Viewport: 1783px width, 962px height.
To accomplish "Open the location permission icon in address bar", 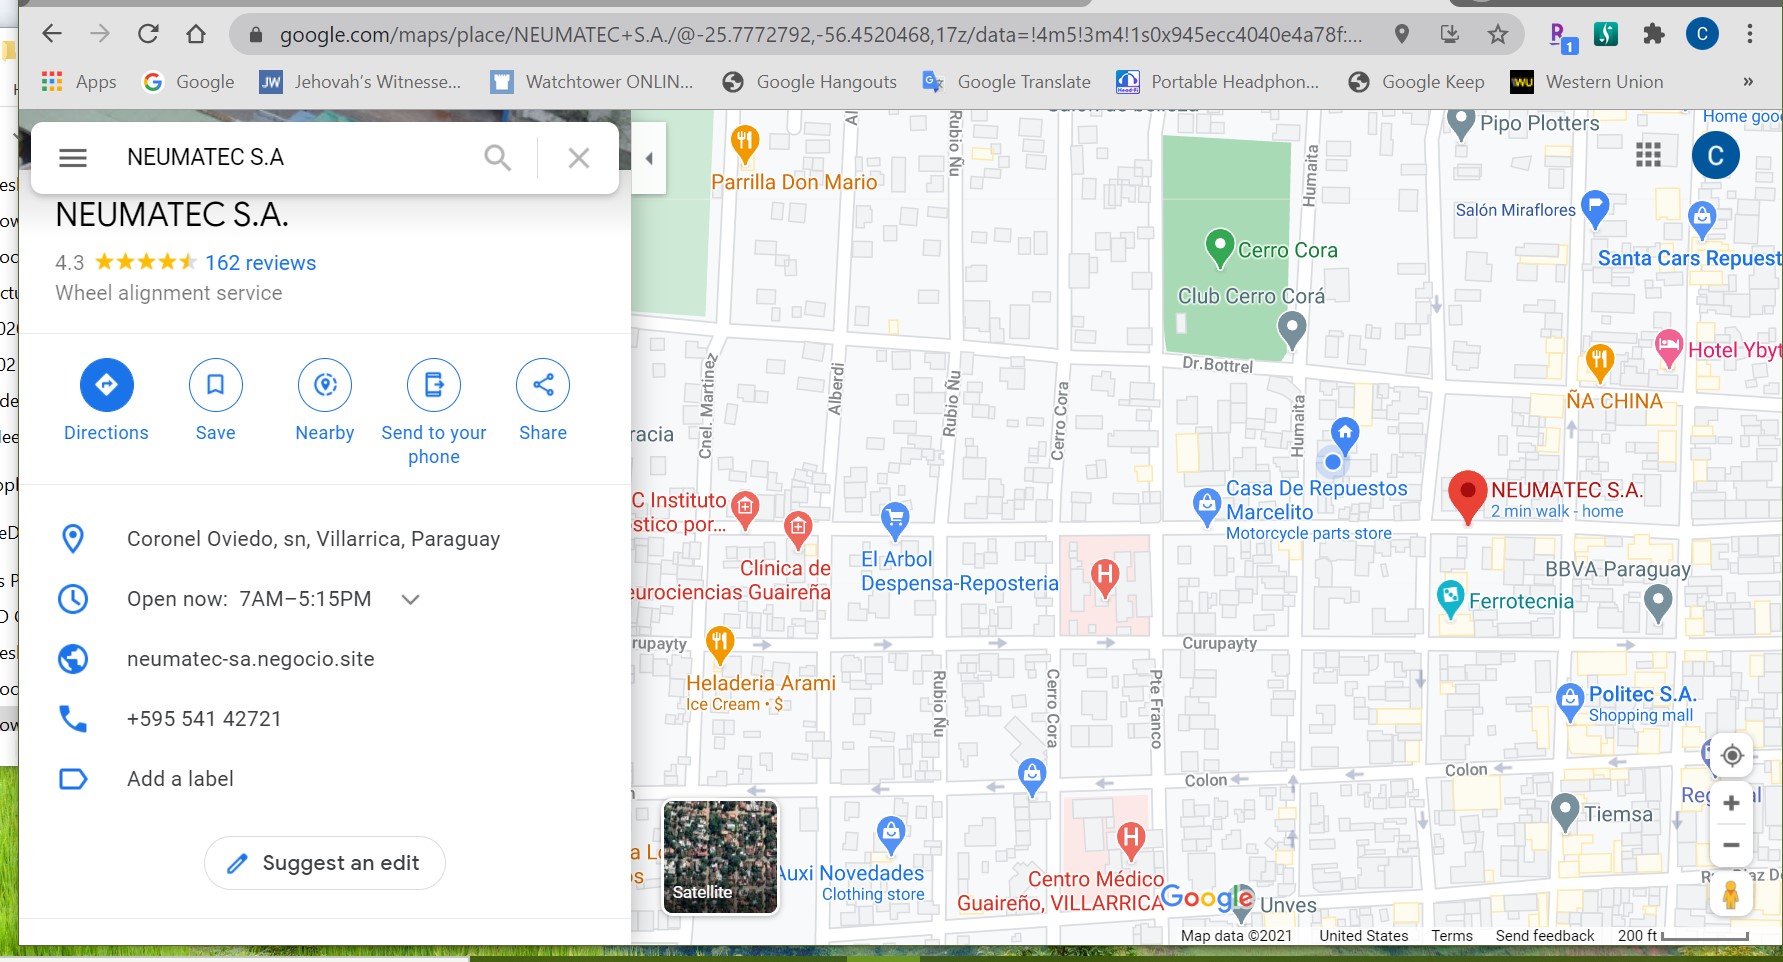I will point(1402,35).
